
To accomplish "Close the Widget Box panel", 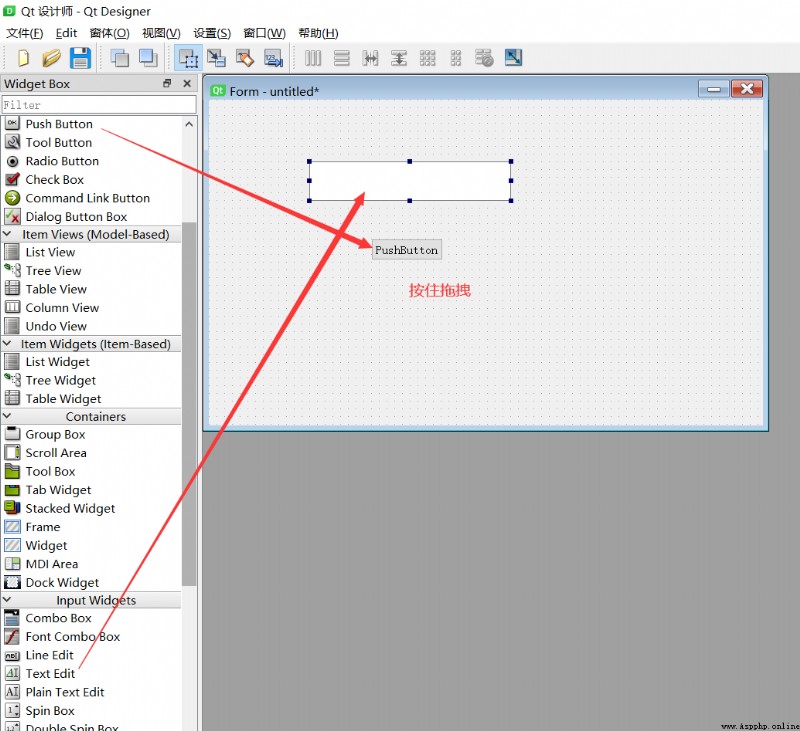I will (187, 83).
